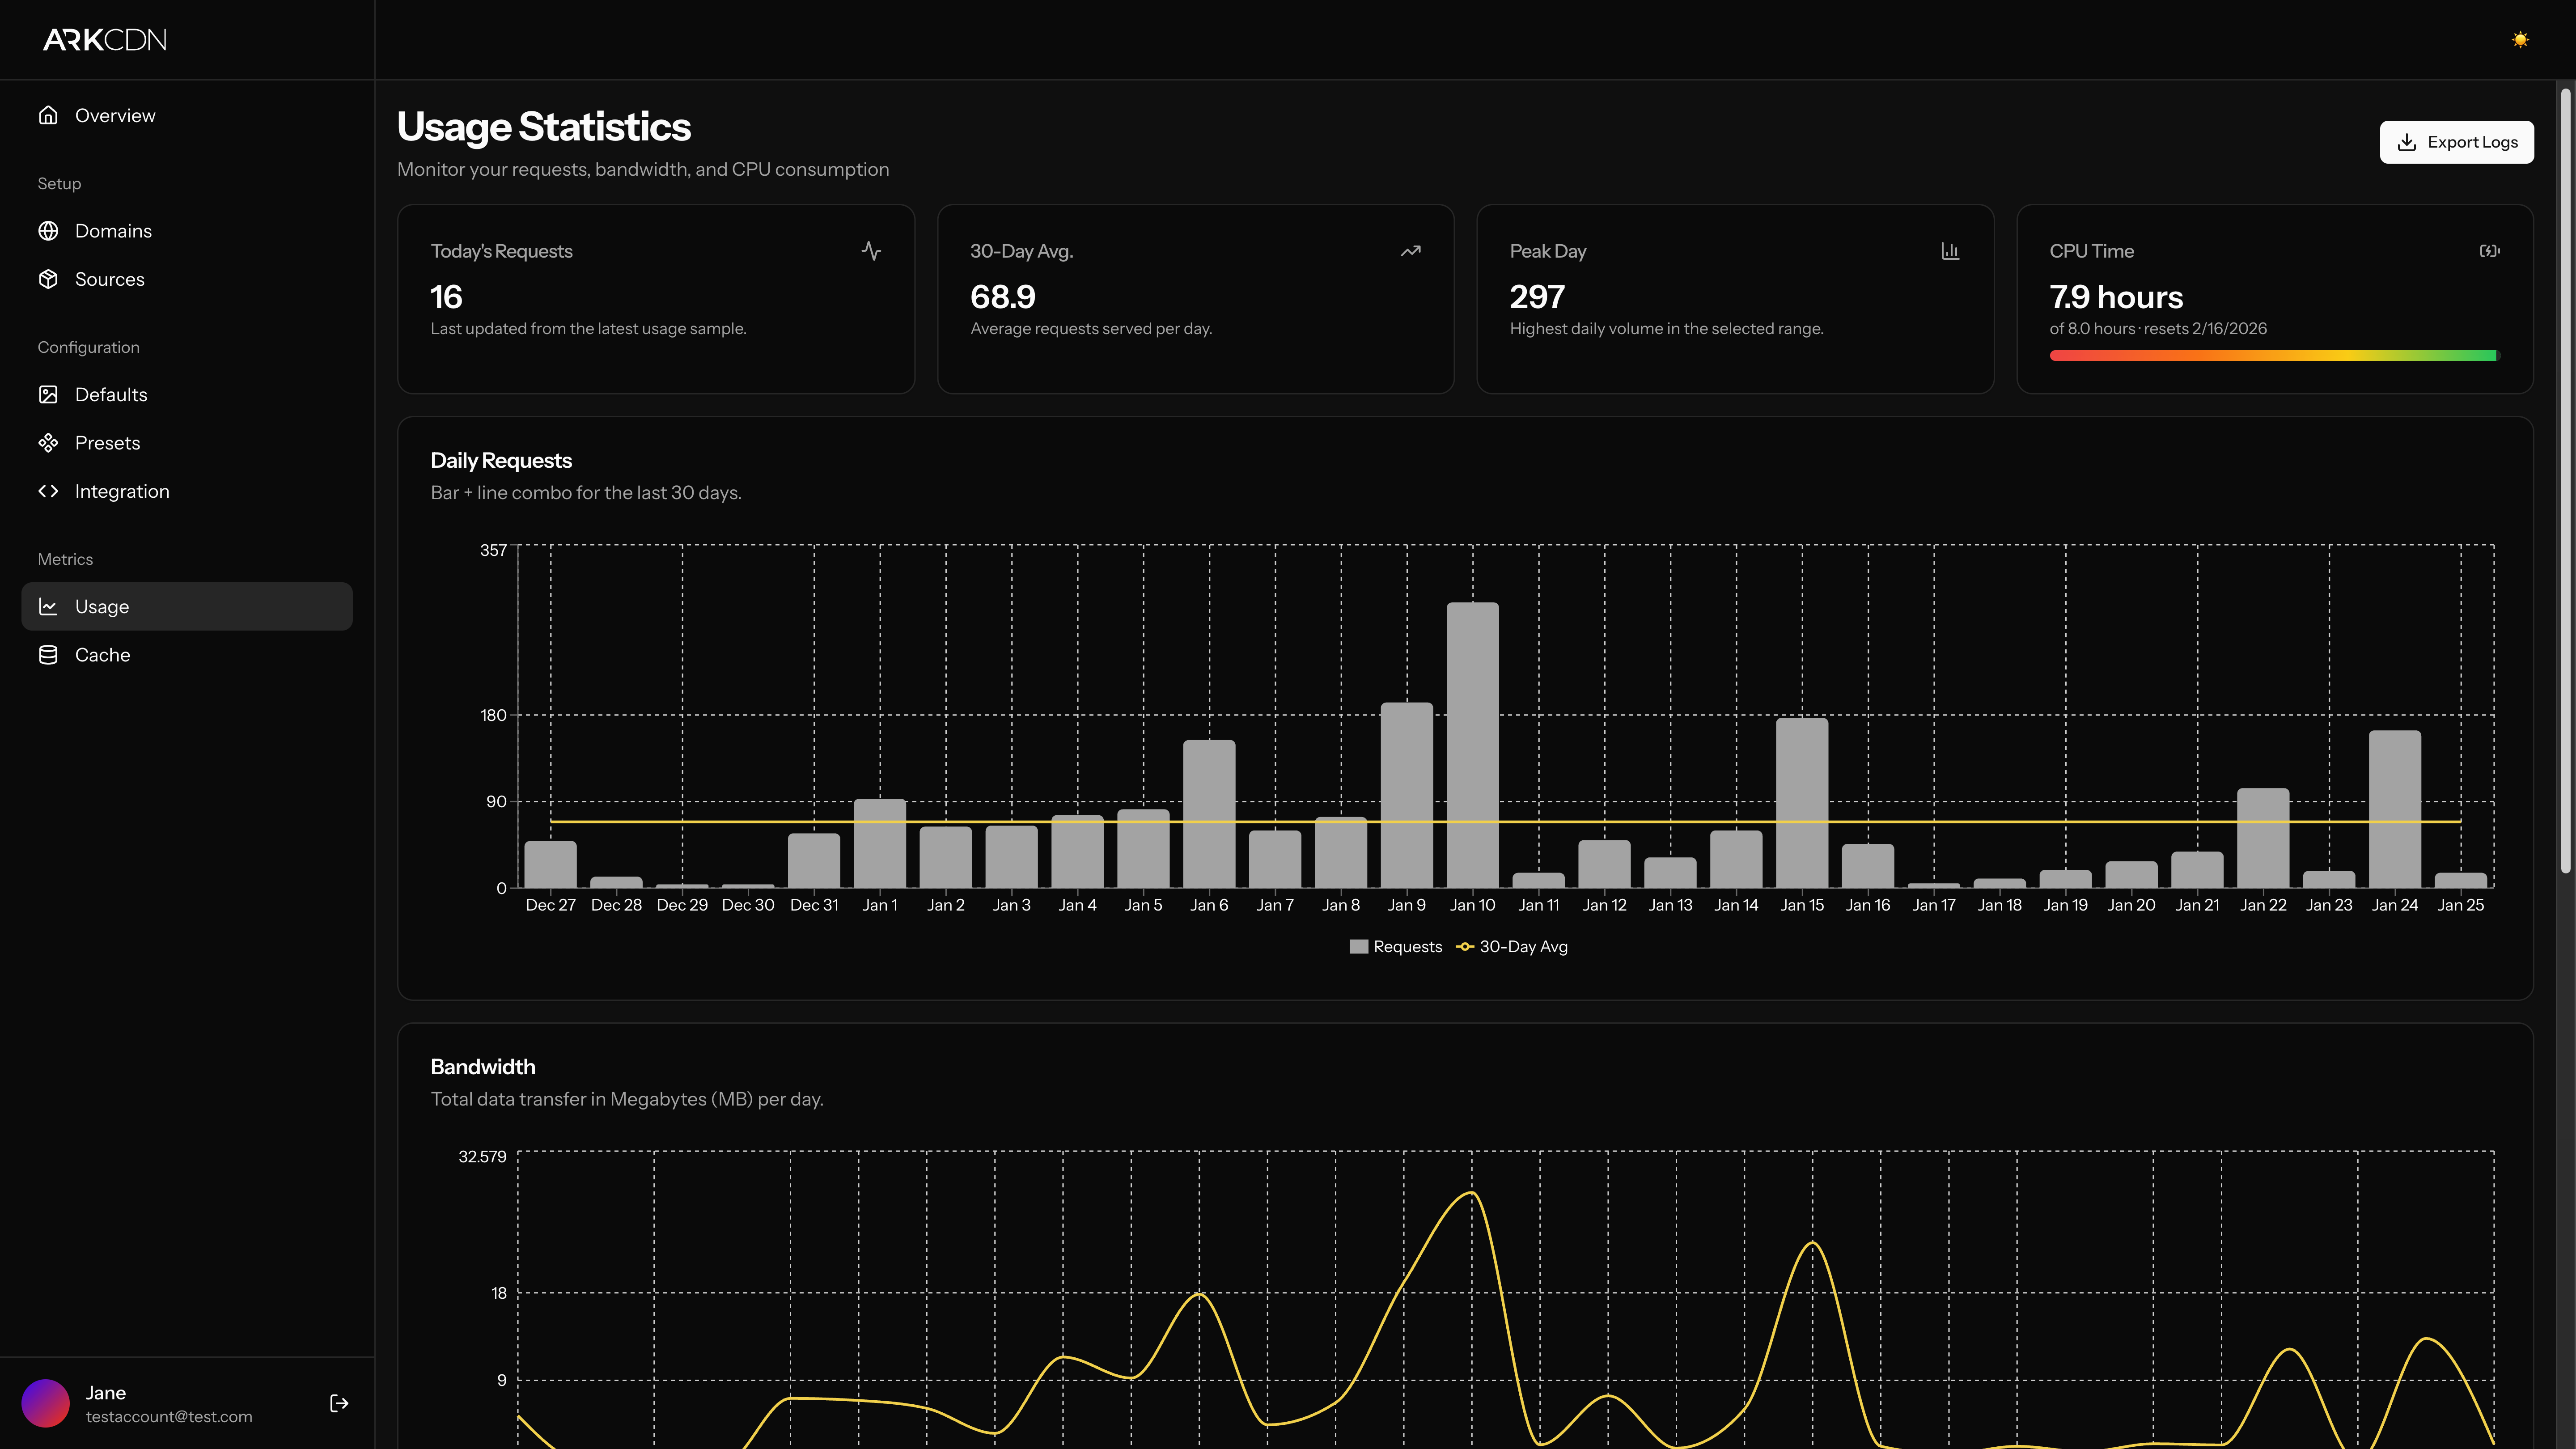The width and height of the screenshot is (2576, 1449).
Task: Click the Today's Requests value 16
Action: [446, 297]
